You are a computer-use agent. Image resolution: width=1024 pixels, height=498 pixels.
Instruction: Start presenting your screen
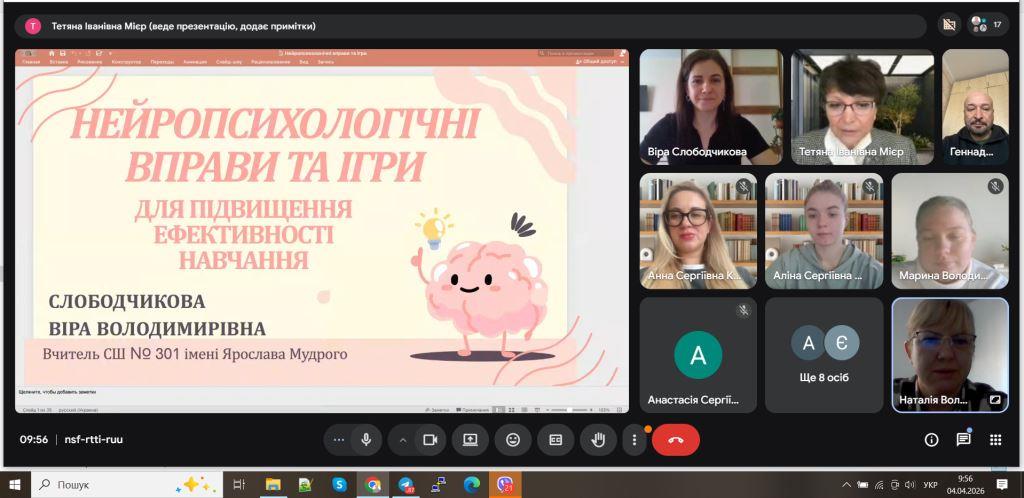pos(470,440)
